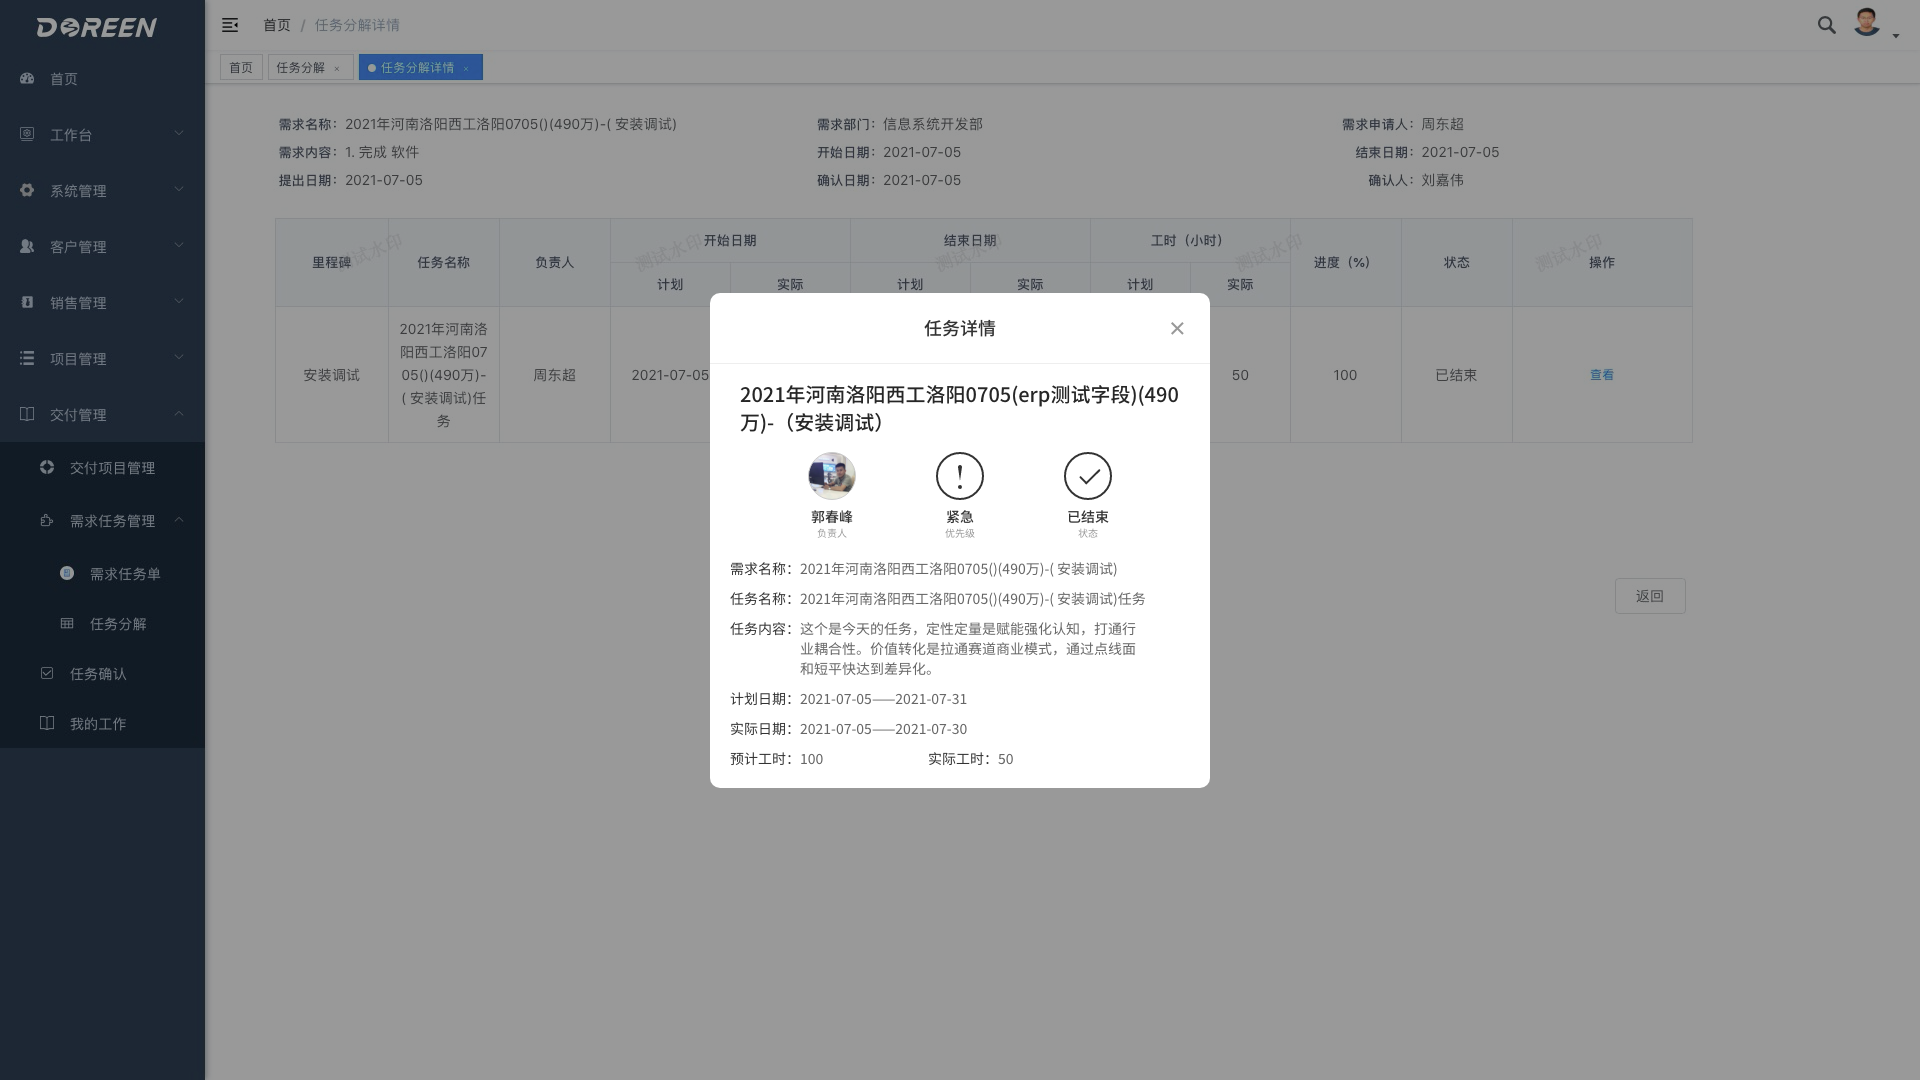Viewport: 1920px width, 1080px height.
Task: Click the 实际日期 value in dialog
Action: (x=883, y=729)
